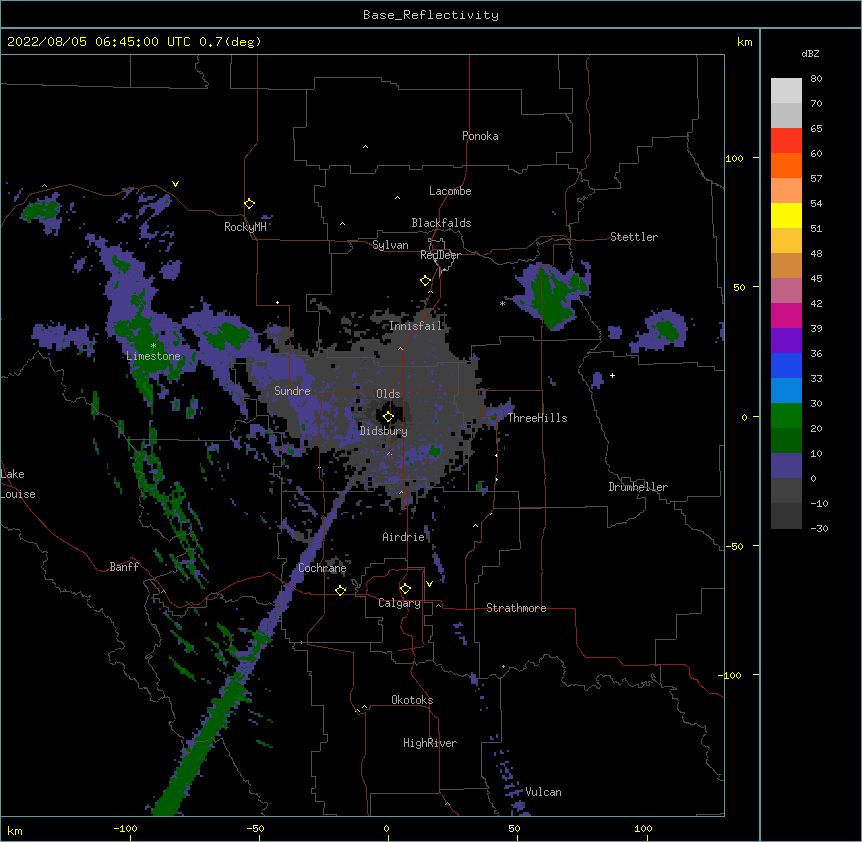Click the Banff label
862x842 pixels.
(x=124, y=567)
